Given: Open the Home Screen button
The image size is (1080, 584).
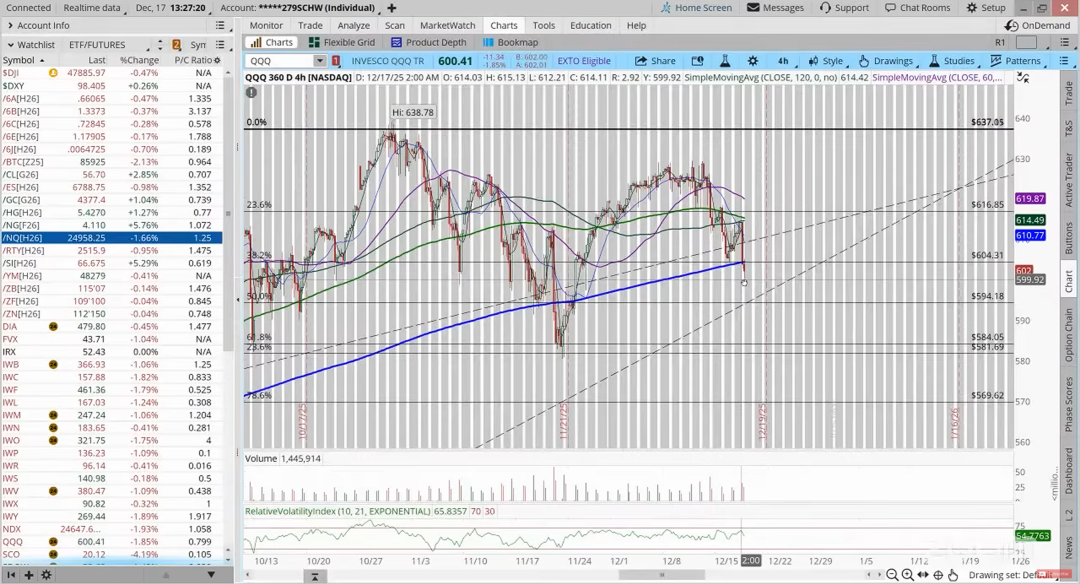Looking at the screenshot, I should [696, 8].
